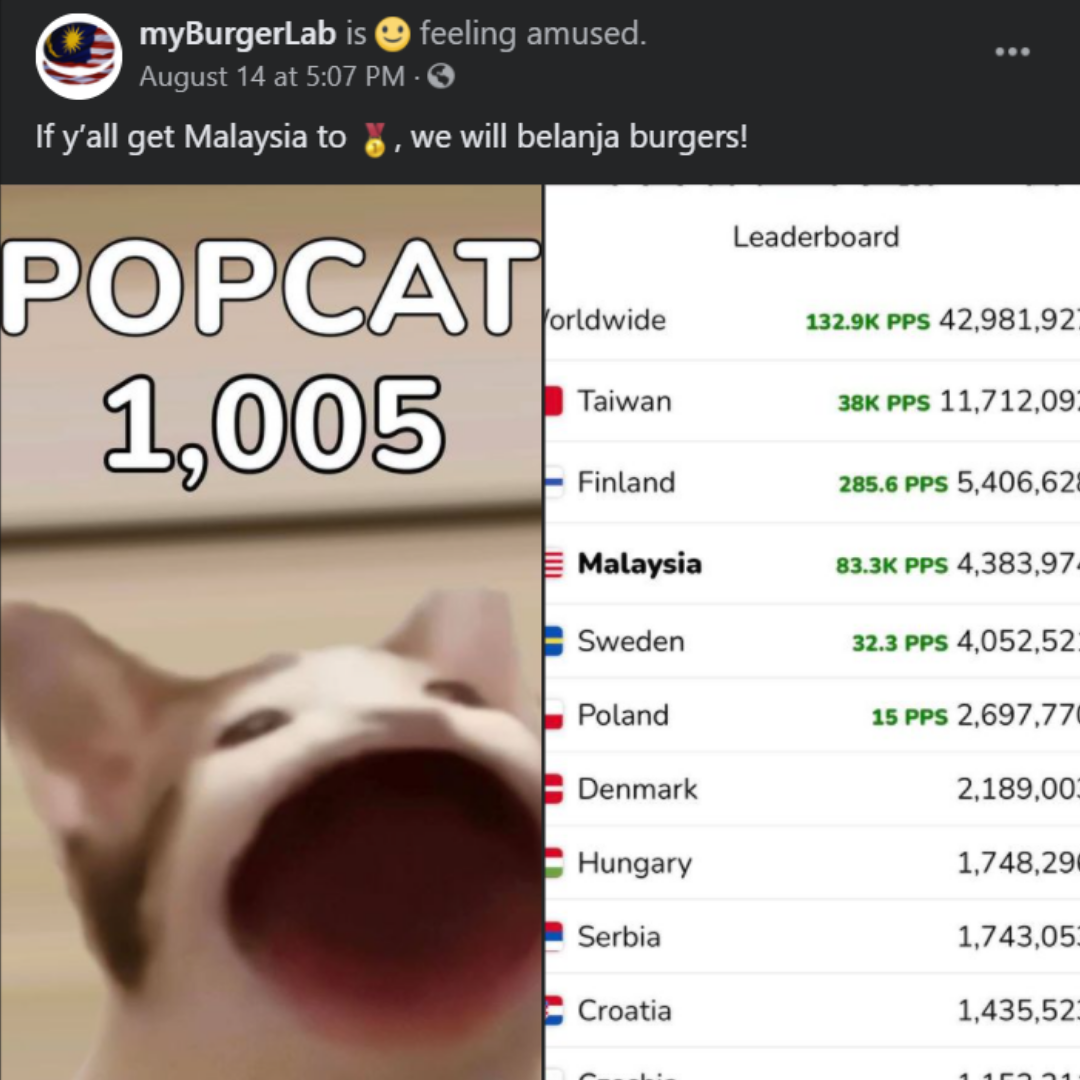This screenshot has width=1080, height=1080.
Task: Click the Leaderboard heading
Action: (x=816, y=237)
